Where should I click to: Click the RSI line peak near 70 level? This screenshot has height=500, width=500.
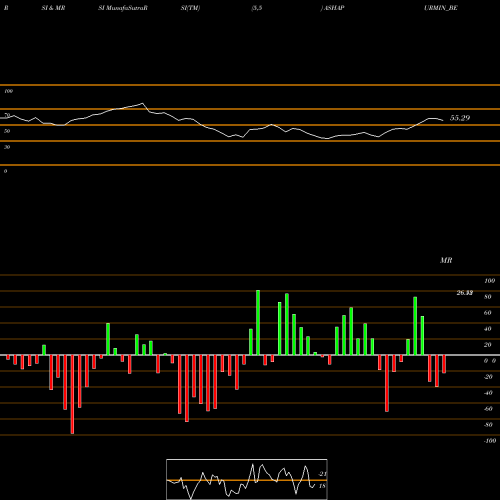point(143,103)
